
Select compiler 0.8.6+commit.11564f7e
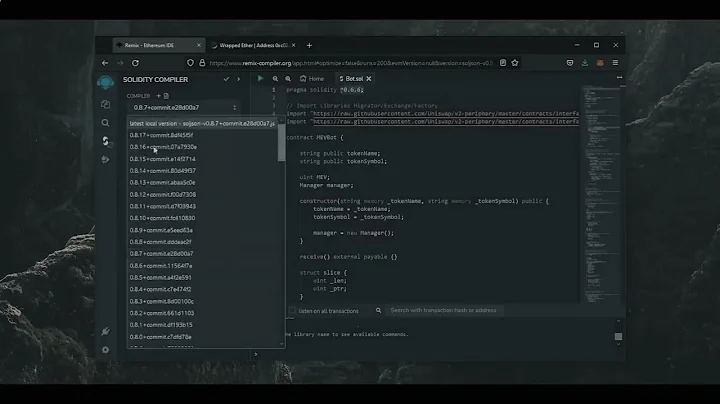coord(202,266)
